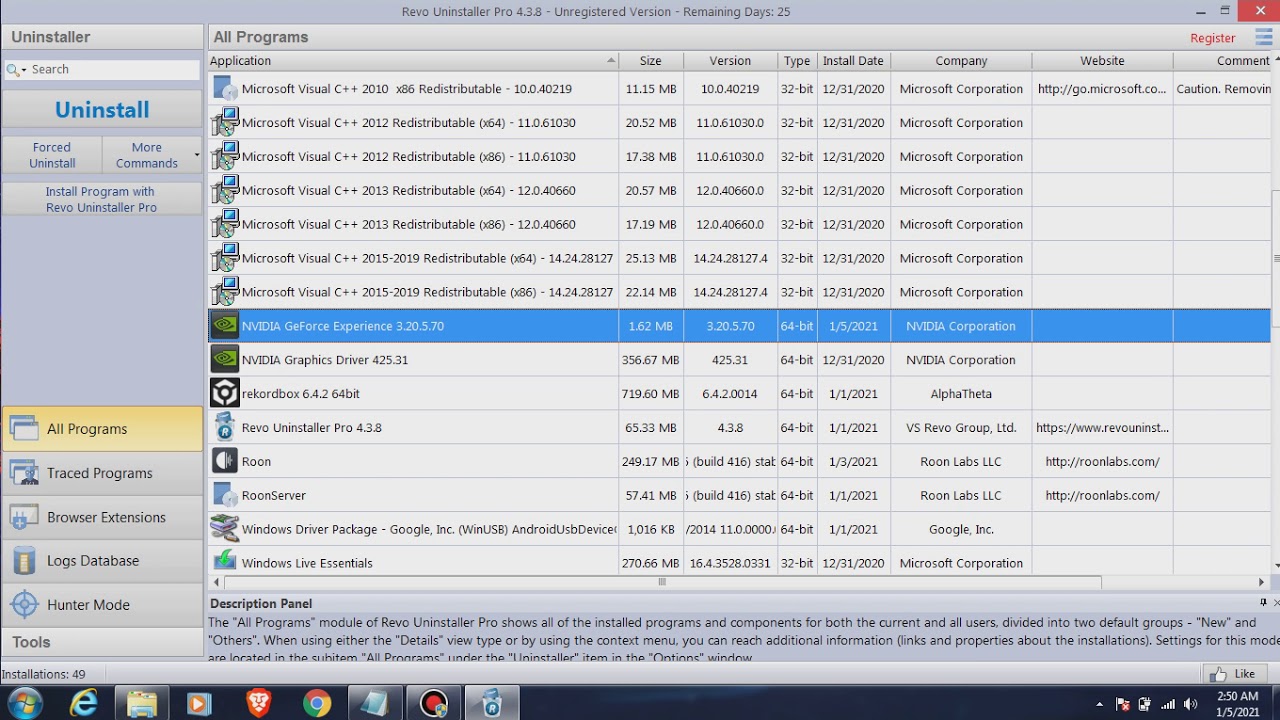Pin the Description Panel

1263,602
